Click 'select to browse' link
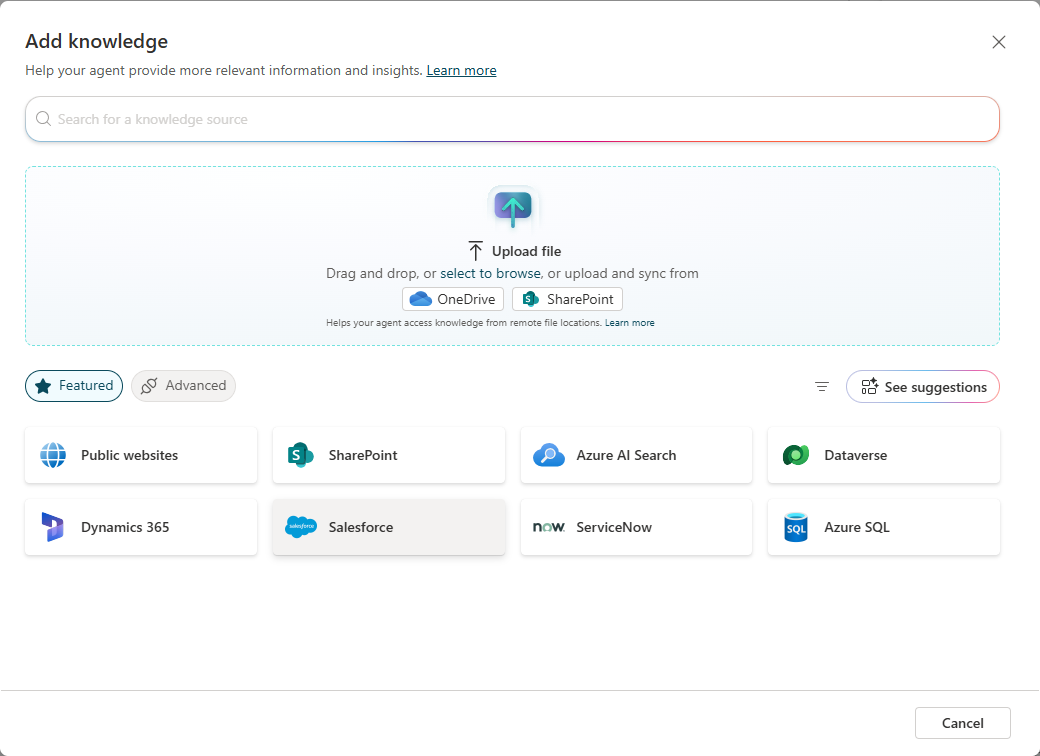 pos(490,273)
